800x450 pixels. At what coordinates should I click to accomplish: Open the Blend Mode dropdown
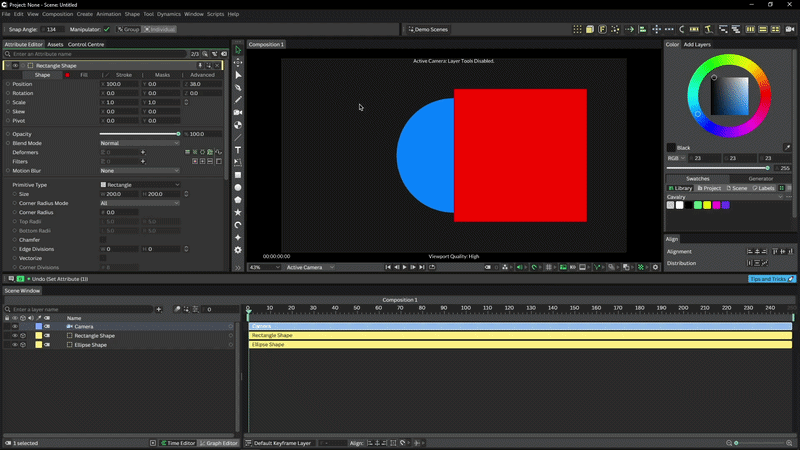click(x=139, y=143)
